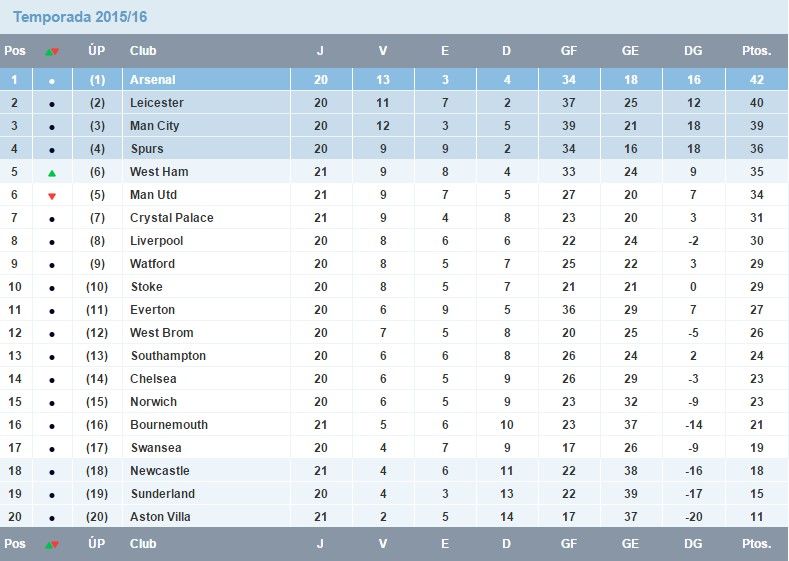Click the white dot in Arsenal's row

[52, 81]
